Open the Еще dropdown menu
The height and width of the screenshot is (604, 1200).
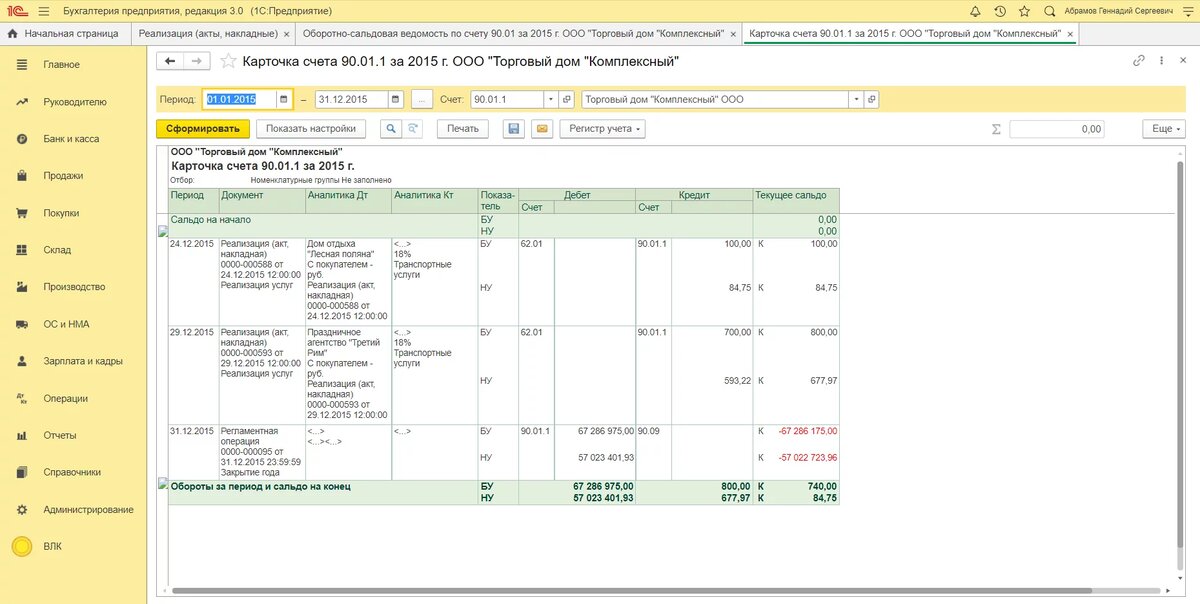tap(1164, 129)
